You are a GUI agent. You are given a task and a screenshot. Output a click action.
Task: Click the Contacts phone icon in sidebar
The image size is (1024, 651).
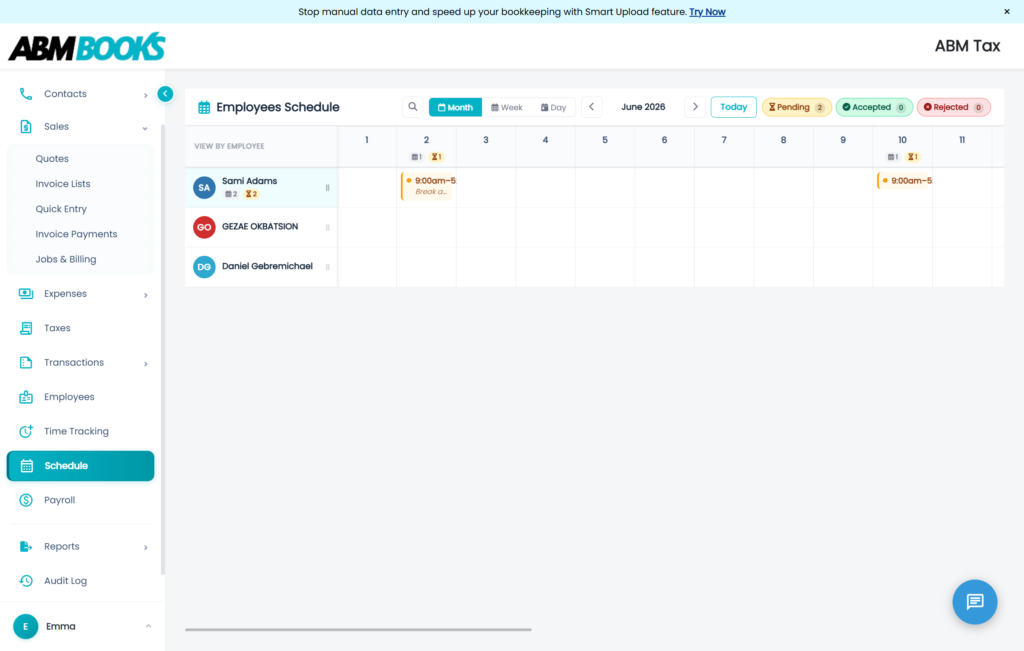click(x=25, y=94)
